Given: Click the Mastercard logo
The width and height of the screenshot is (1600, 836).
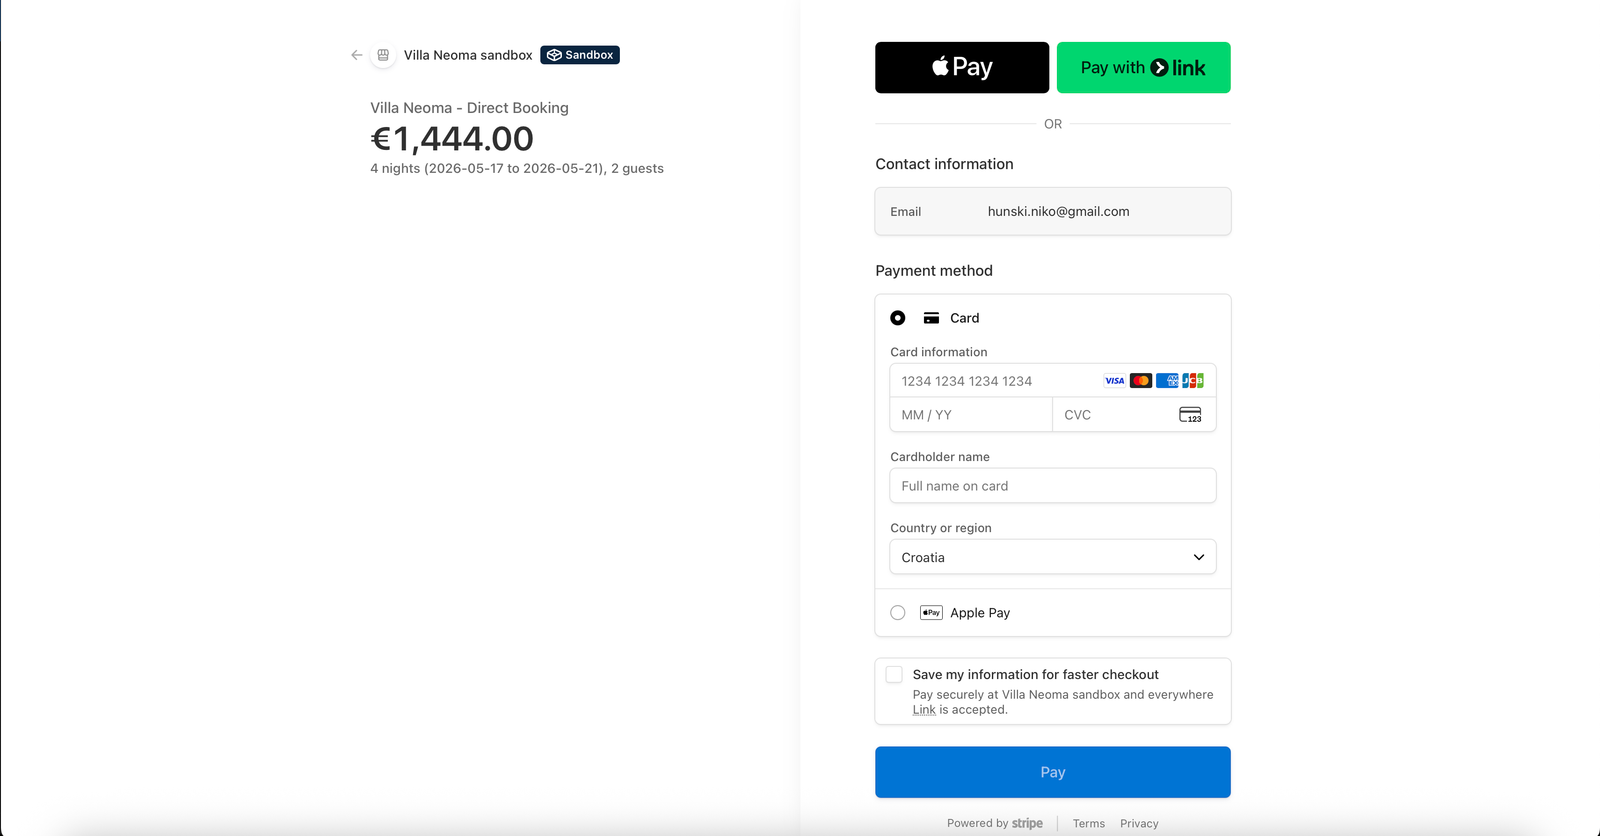Looking at the screenshot, I should pyautogui.click(x=1141, y=381).
